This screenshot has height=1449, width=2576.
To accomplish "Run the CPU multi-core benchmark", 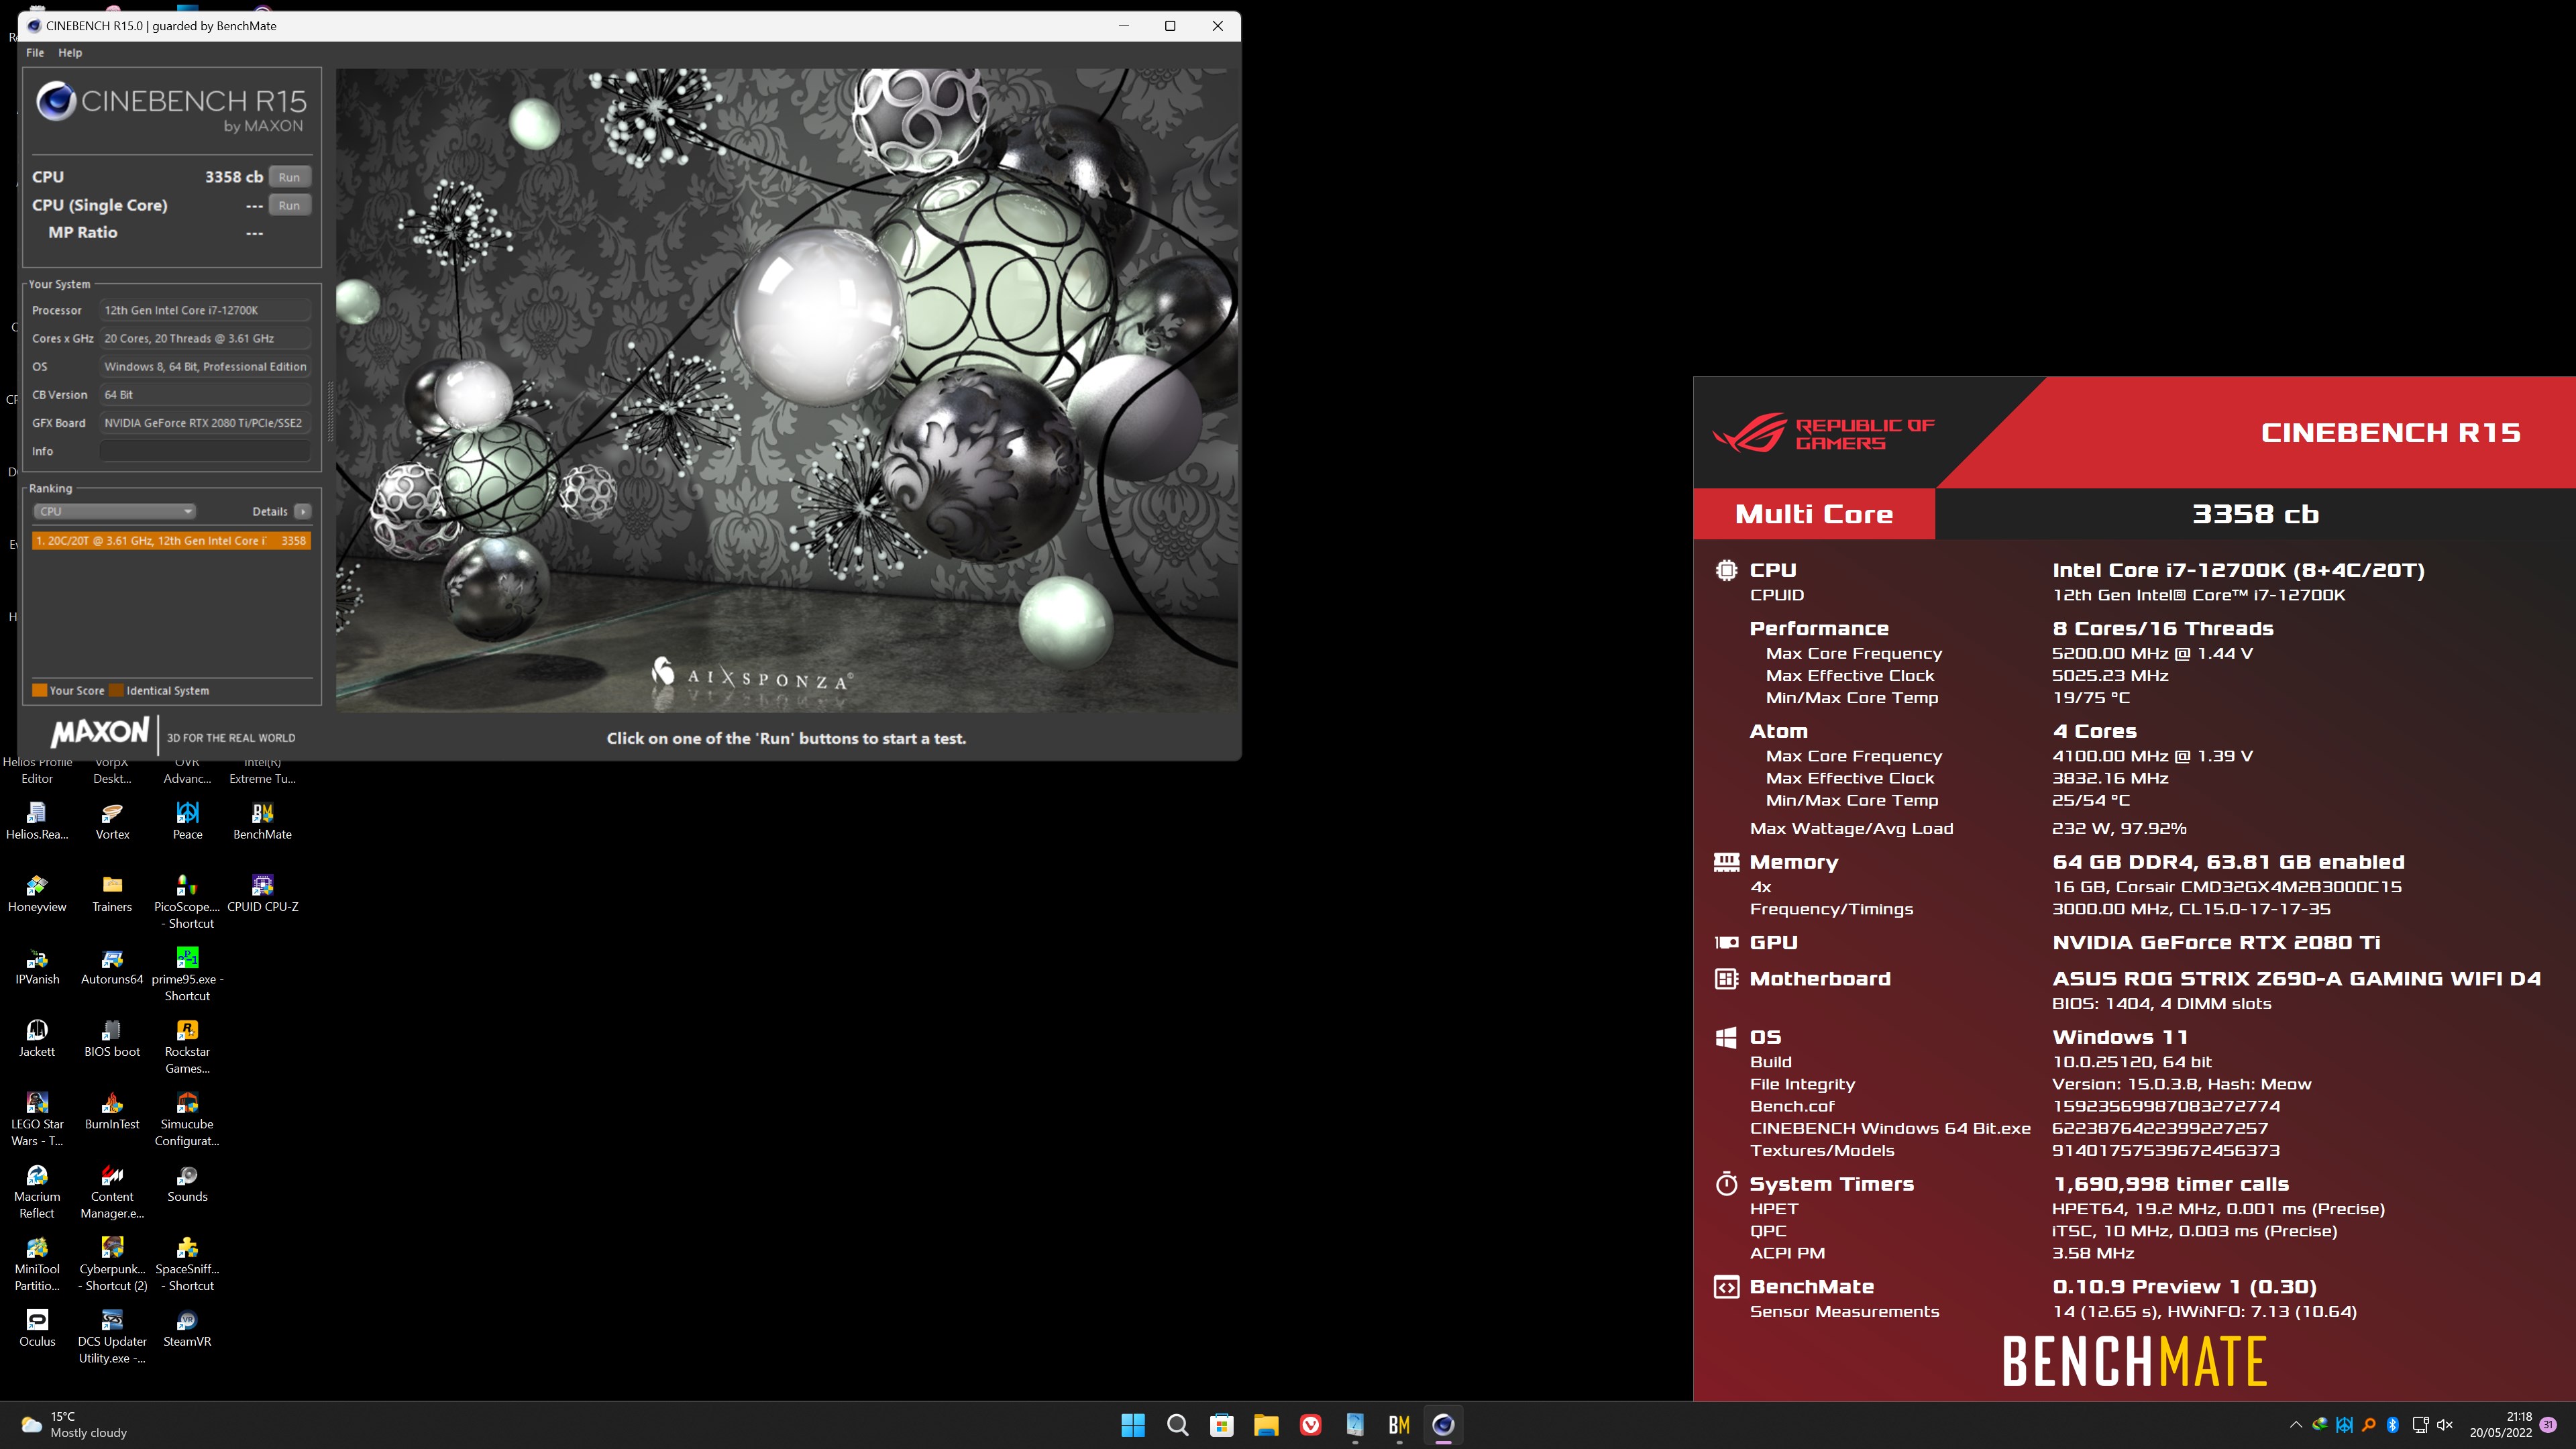I will point(289,177).
